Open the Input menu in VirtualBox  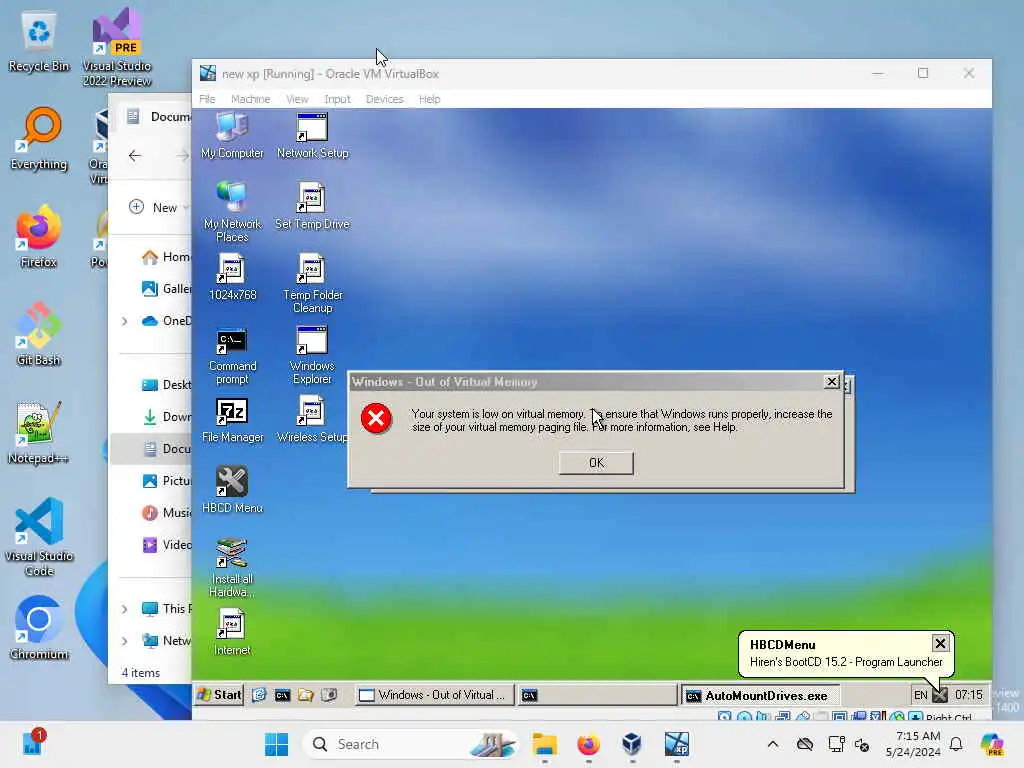(337, 99)
